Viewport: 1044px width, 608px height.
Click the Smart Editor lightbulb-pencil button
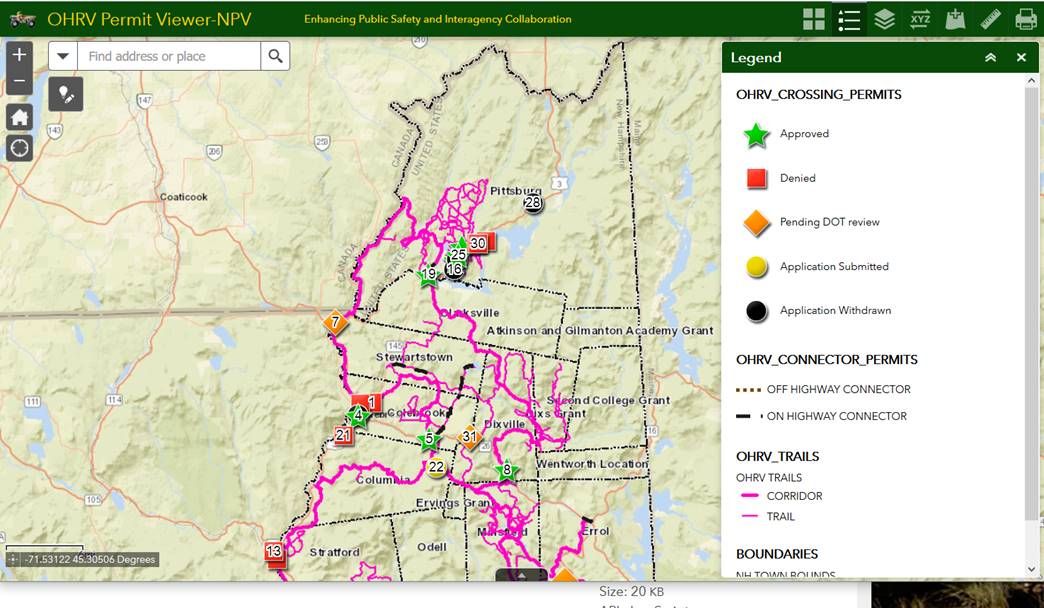[x=66, y=95]
